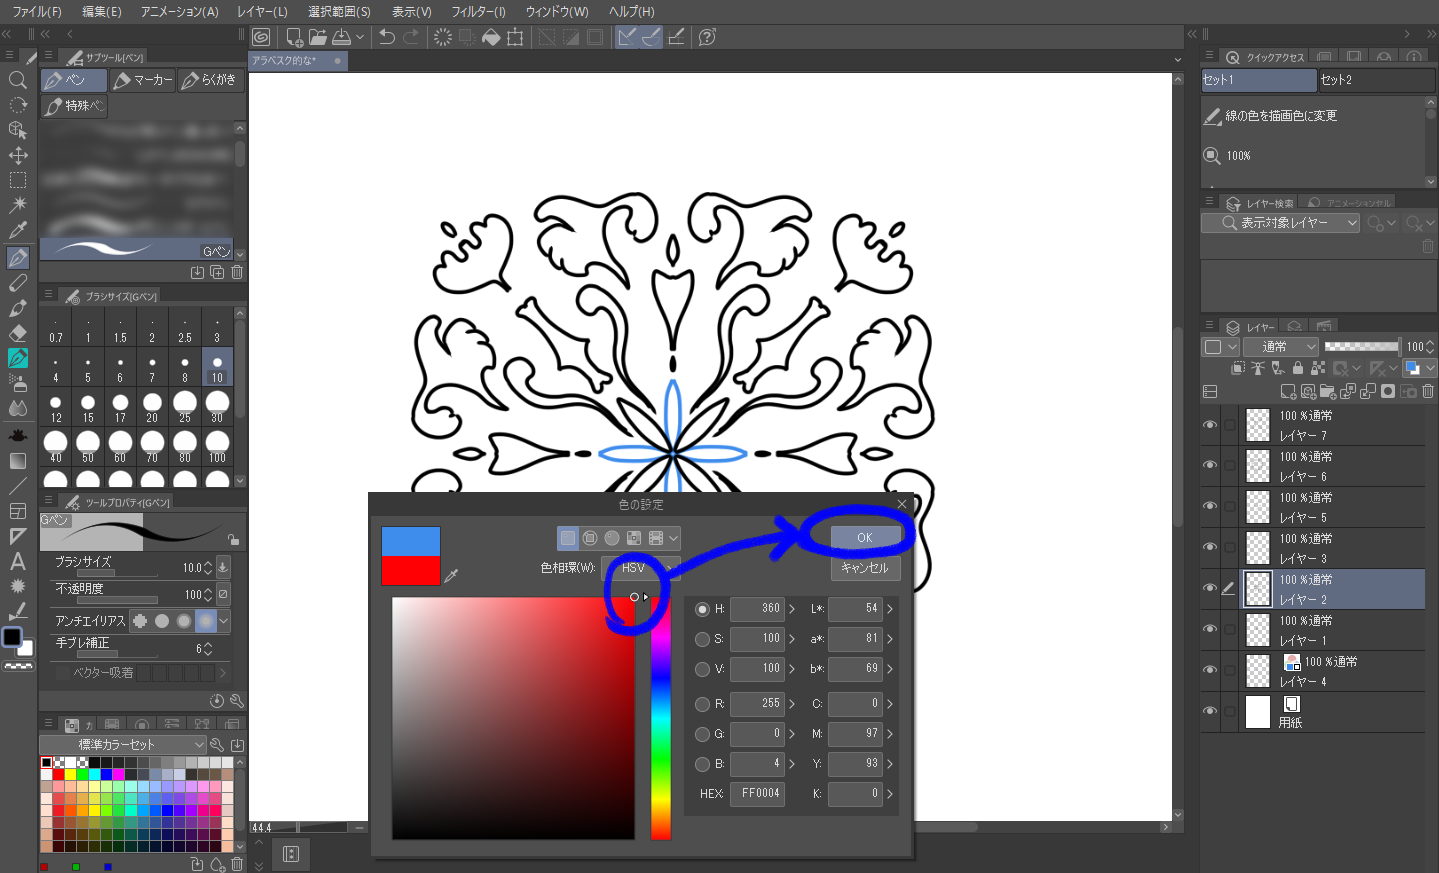This screenshot has width=1439, height=873.
Task: Click the undo arrow in command bar
Action: click(x=387, y=37)
